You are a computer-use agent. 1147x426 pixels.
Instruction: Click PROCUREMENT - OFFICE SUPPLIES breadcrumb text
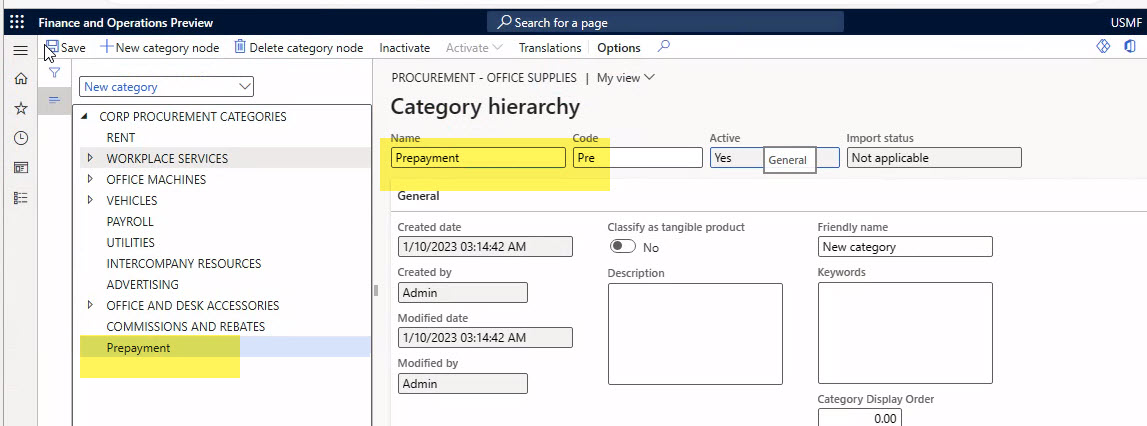[484, 78]
